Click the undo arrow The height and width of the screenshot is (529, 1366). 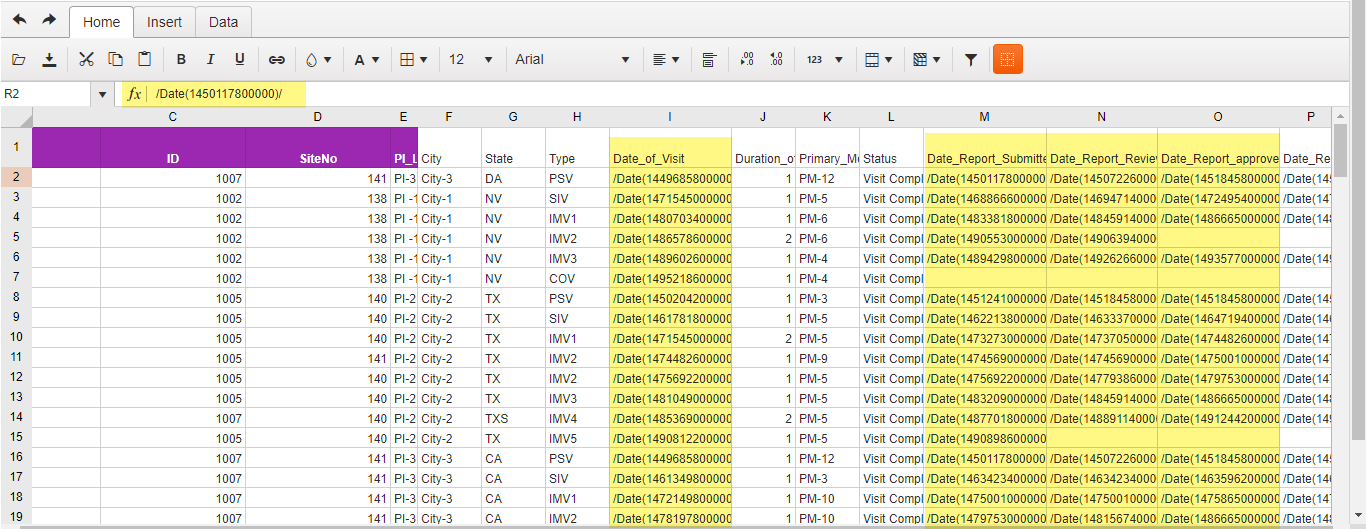pyautogui.click(x=20, y=20)
